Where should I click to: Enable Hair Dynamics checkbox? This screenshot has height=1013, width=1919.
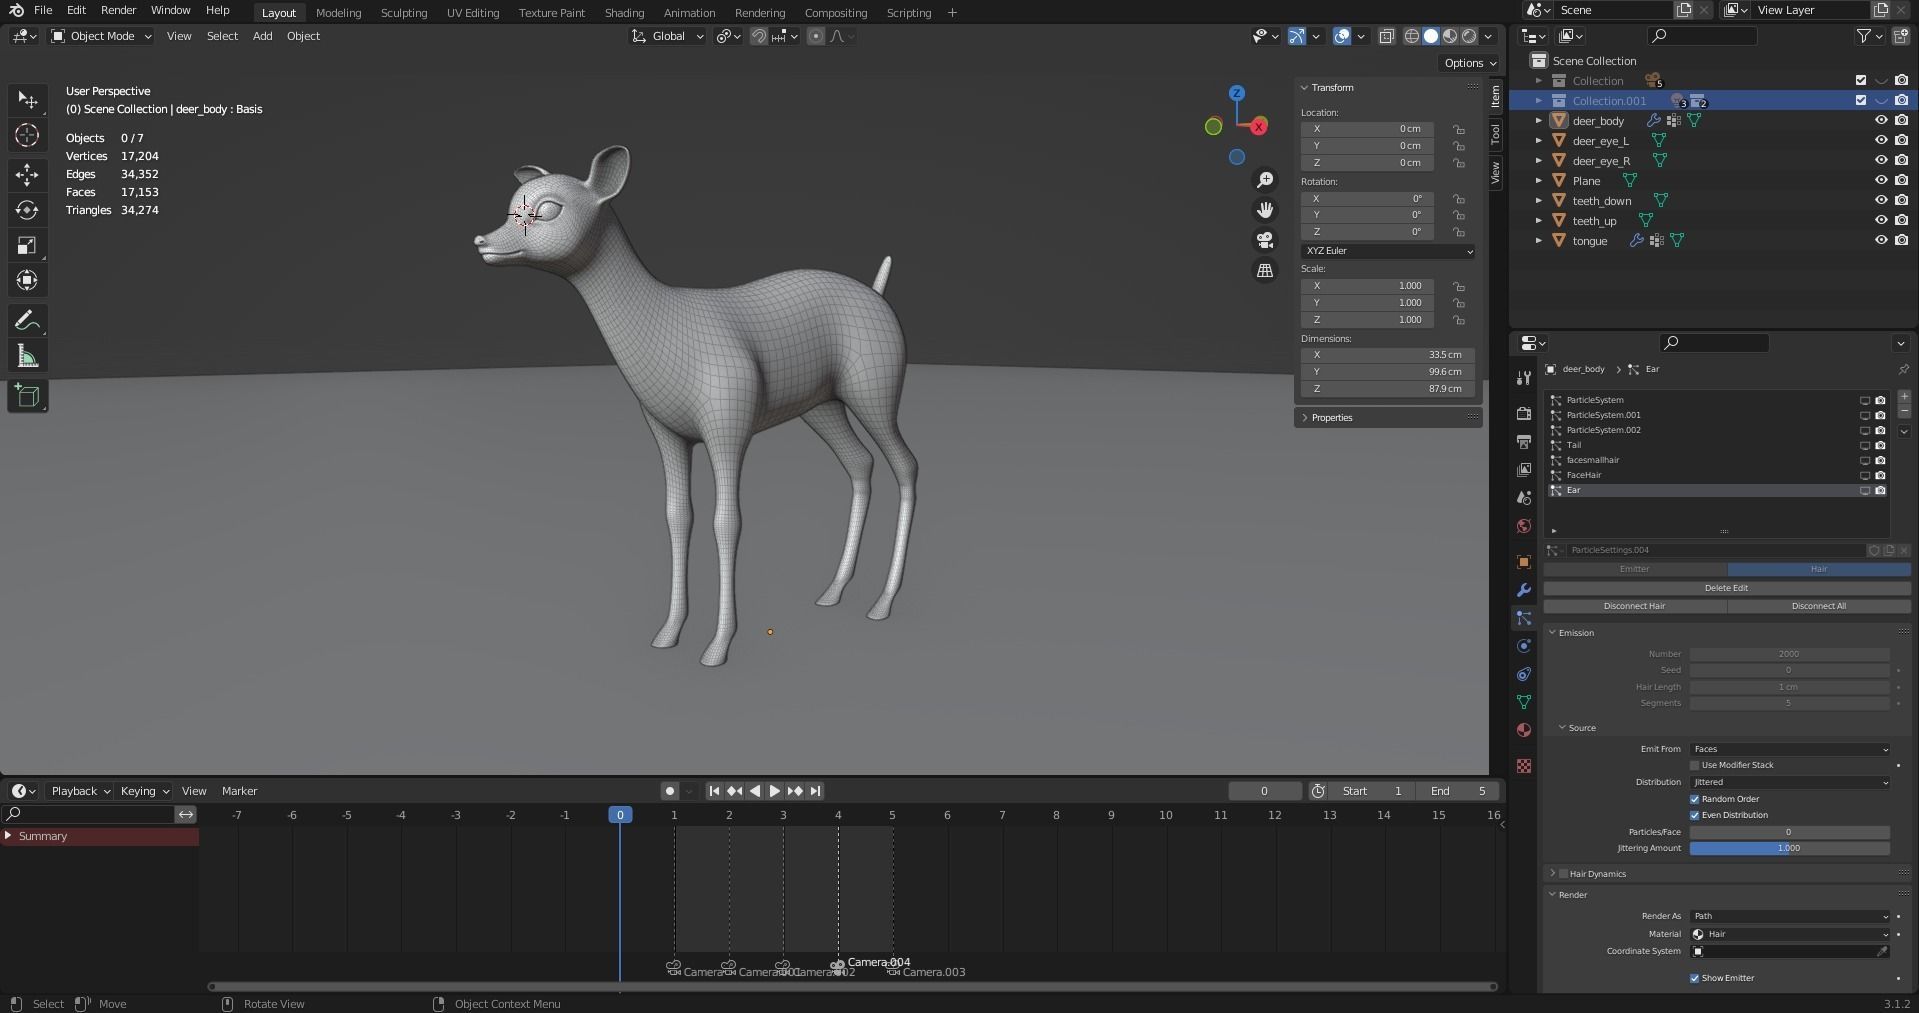tap(1563, 874)
